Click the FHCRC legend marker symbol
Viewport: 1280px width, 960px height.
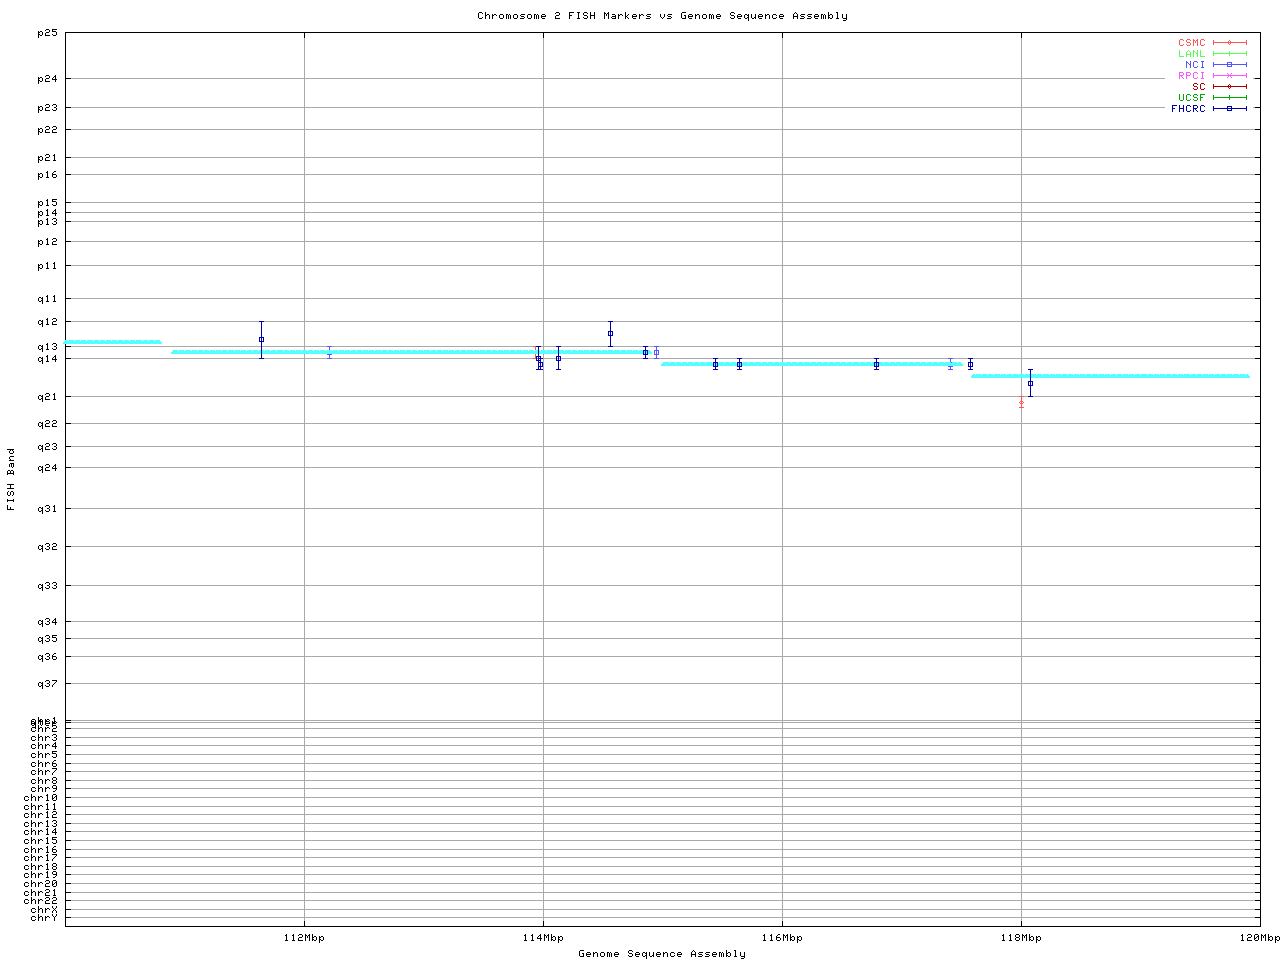(1229, 109)
